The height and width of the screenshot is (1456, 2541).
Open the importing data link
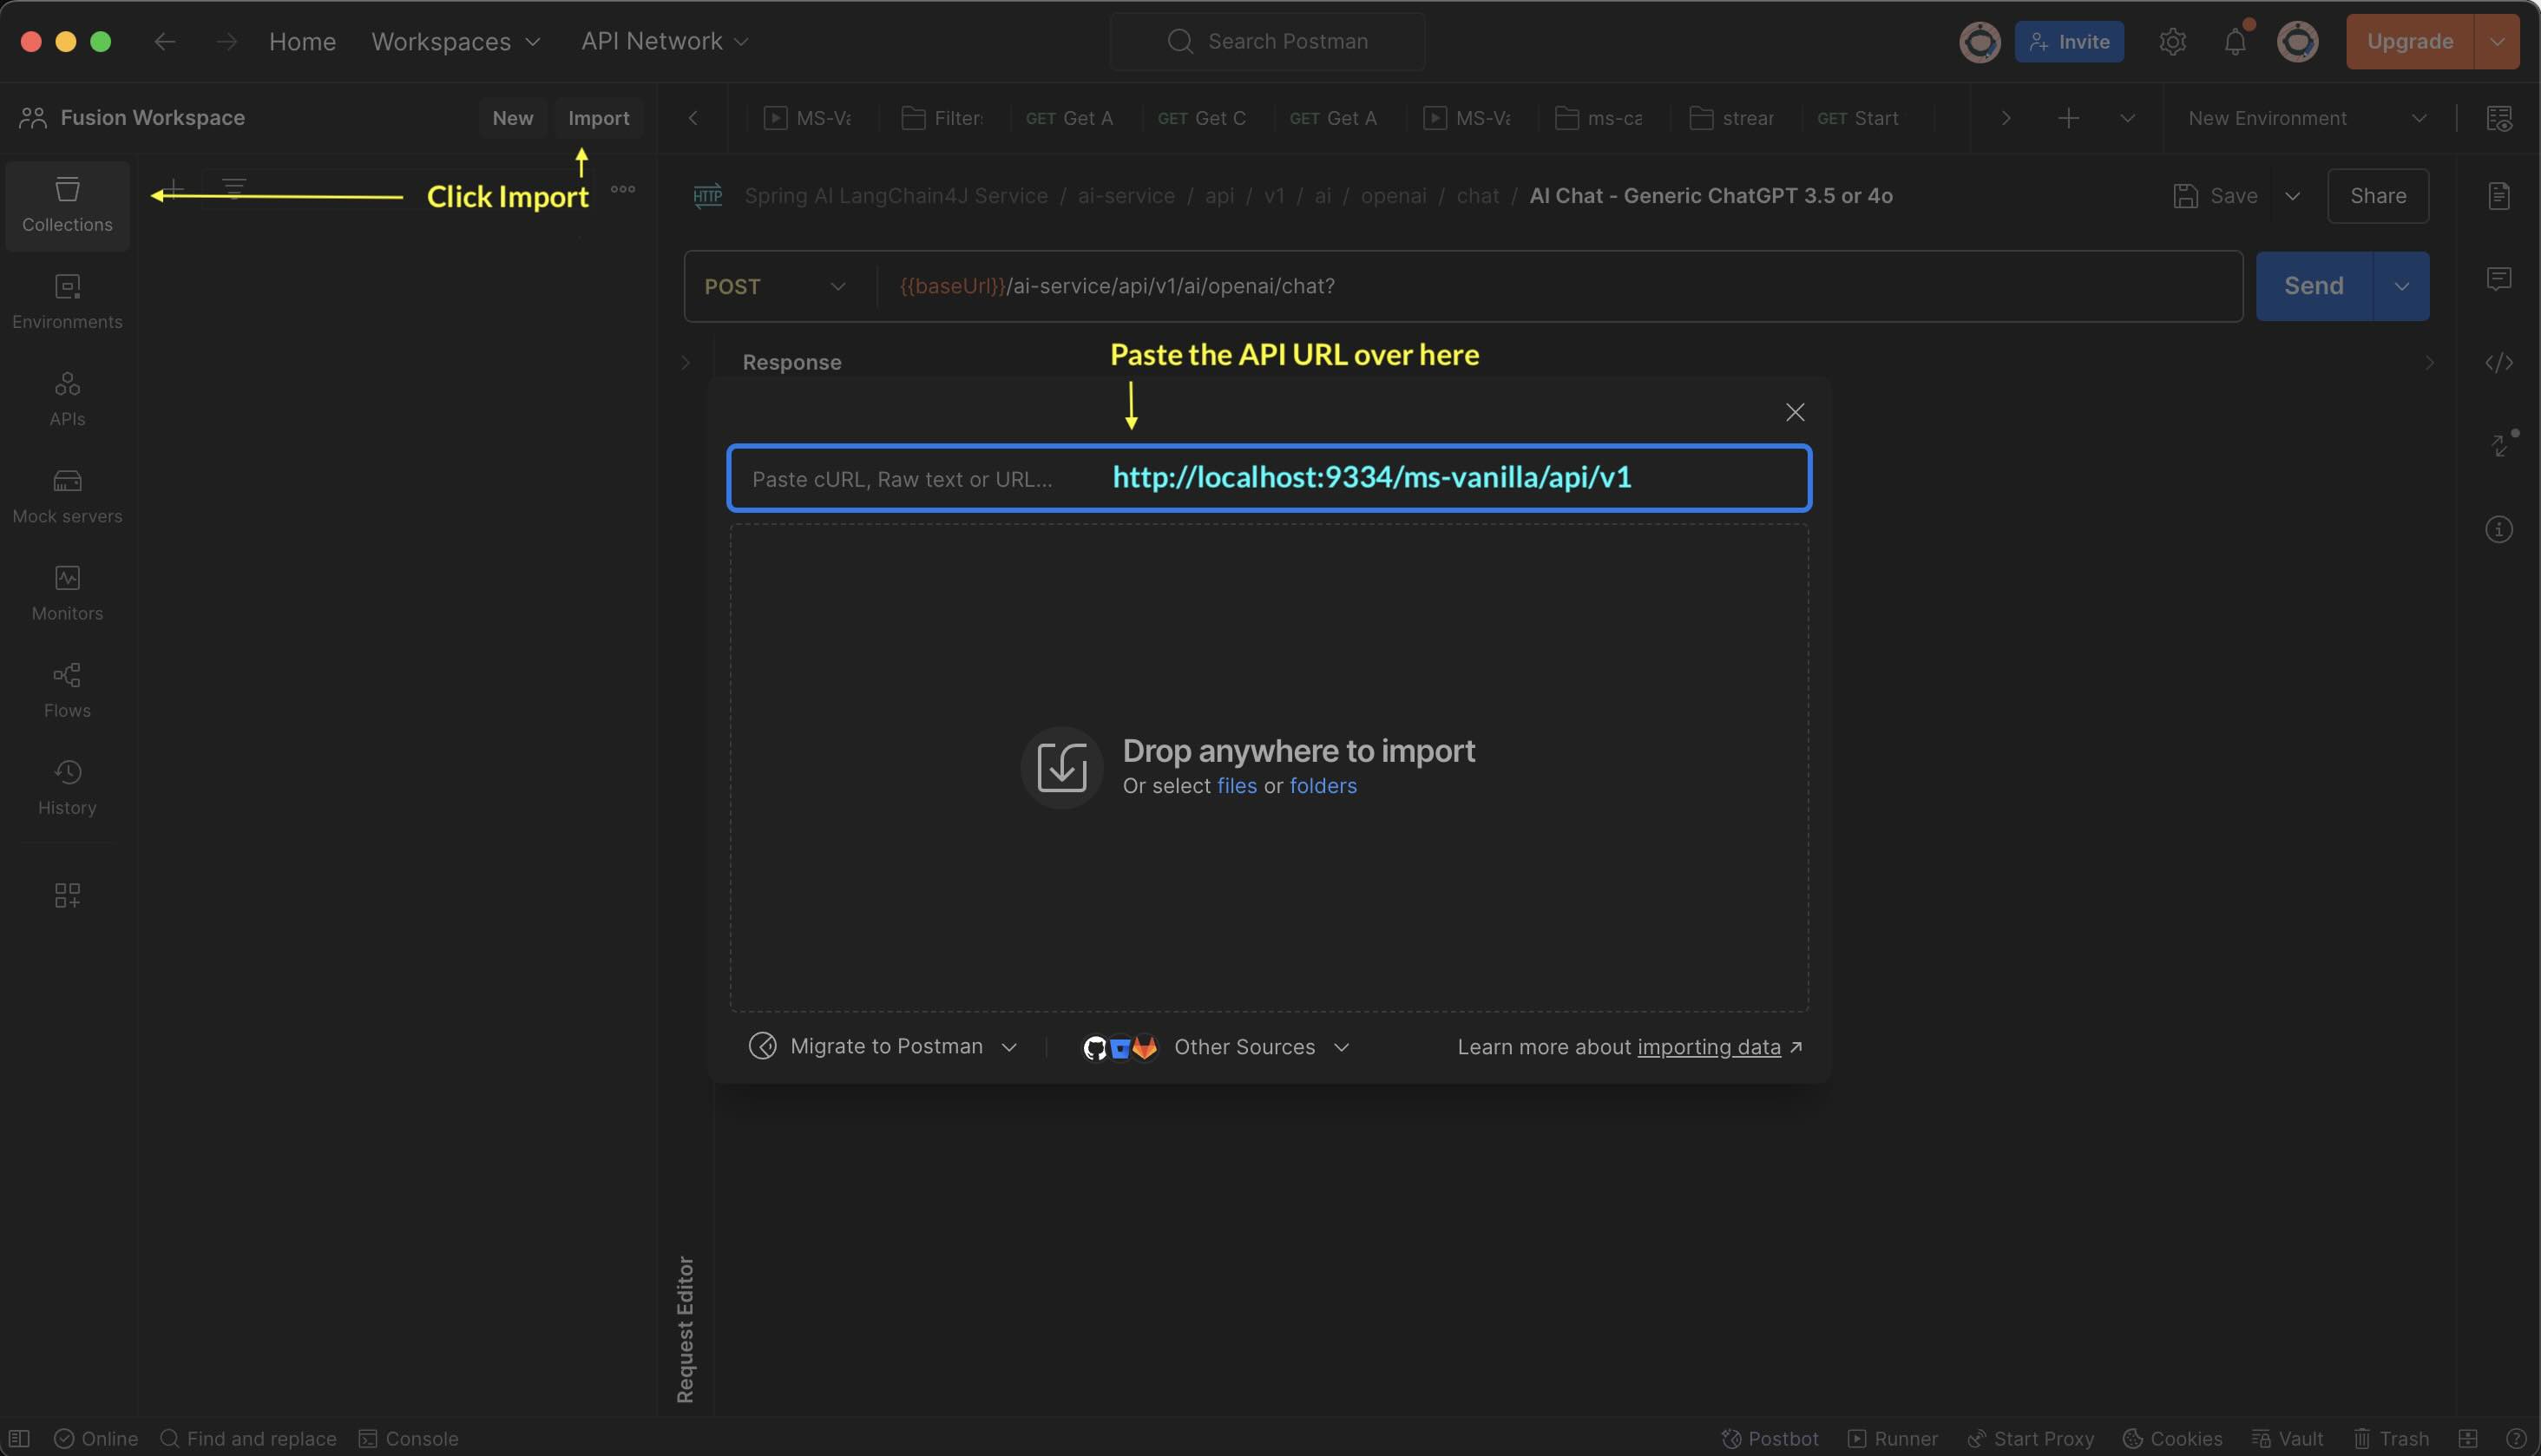tap(1708, 1047)
